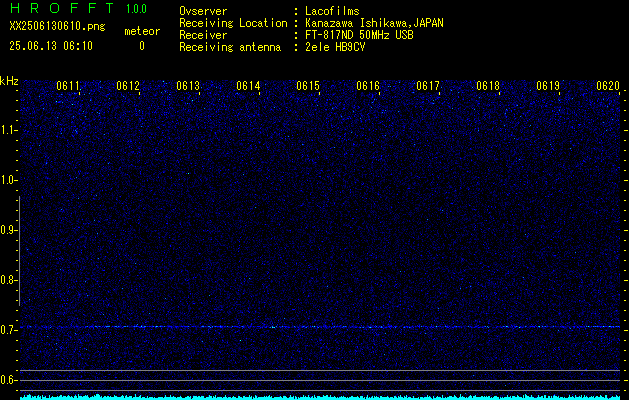
Task: Click the 0613 time marker
Action: [x=188, y=86]
